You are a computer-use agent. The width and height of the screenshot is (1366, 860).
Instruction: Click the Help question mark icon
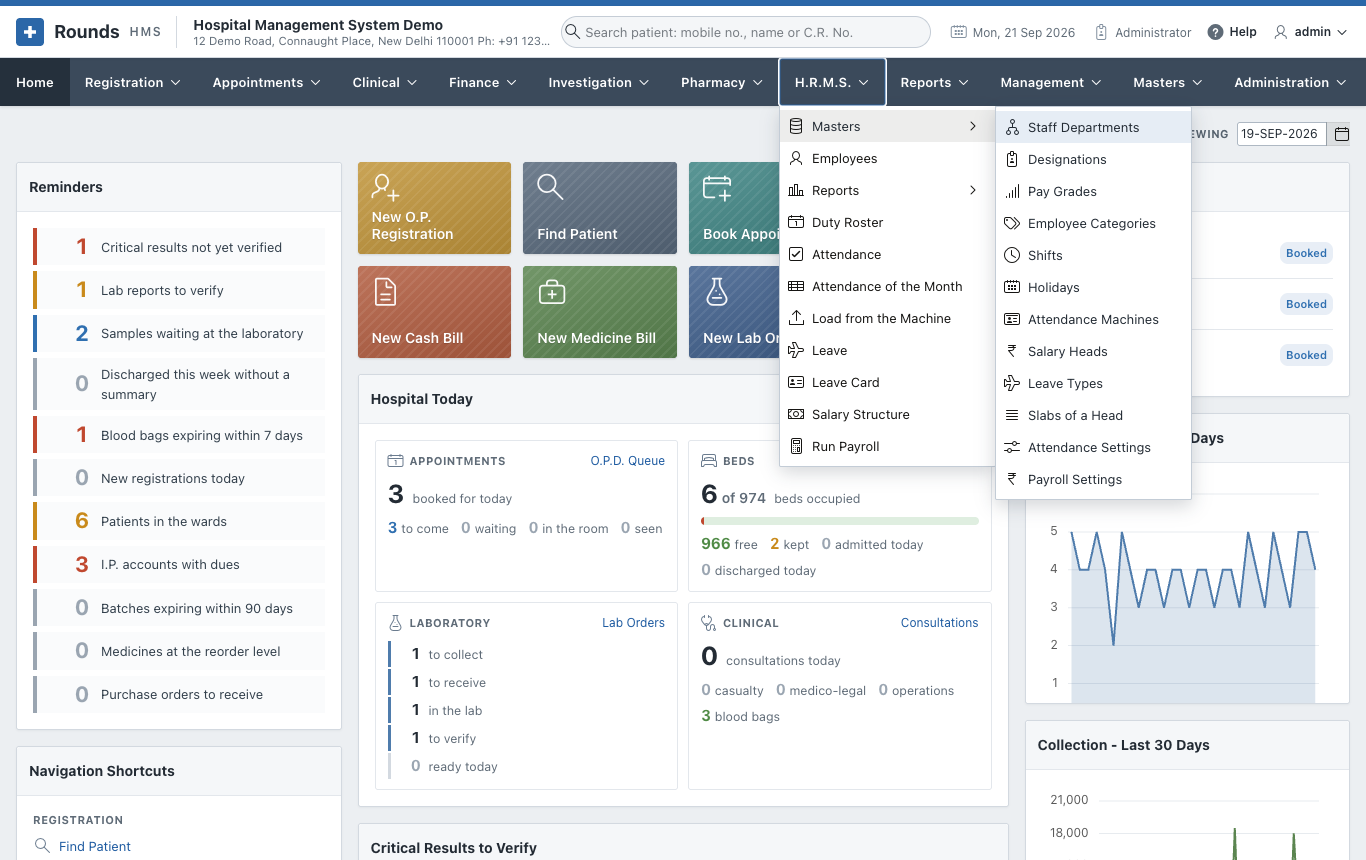(x=1215, y=32)
